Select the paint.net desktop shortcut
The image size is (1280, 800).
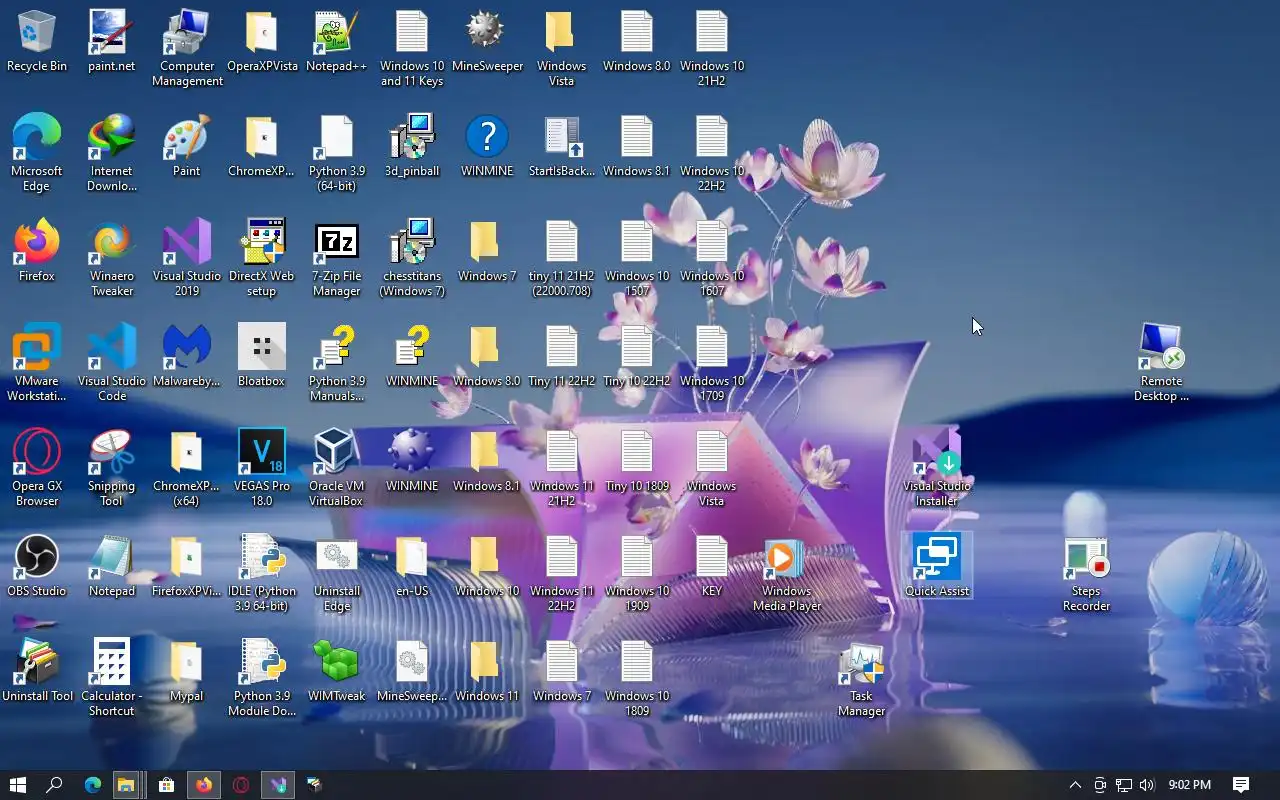pyautogui.click(x=112, y=42)
